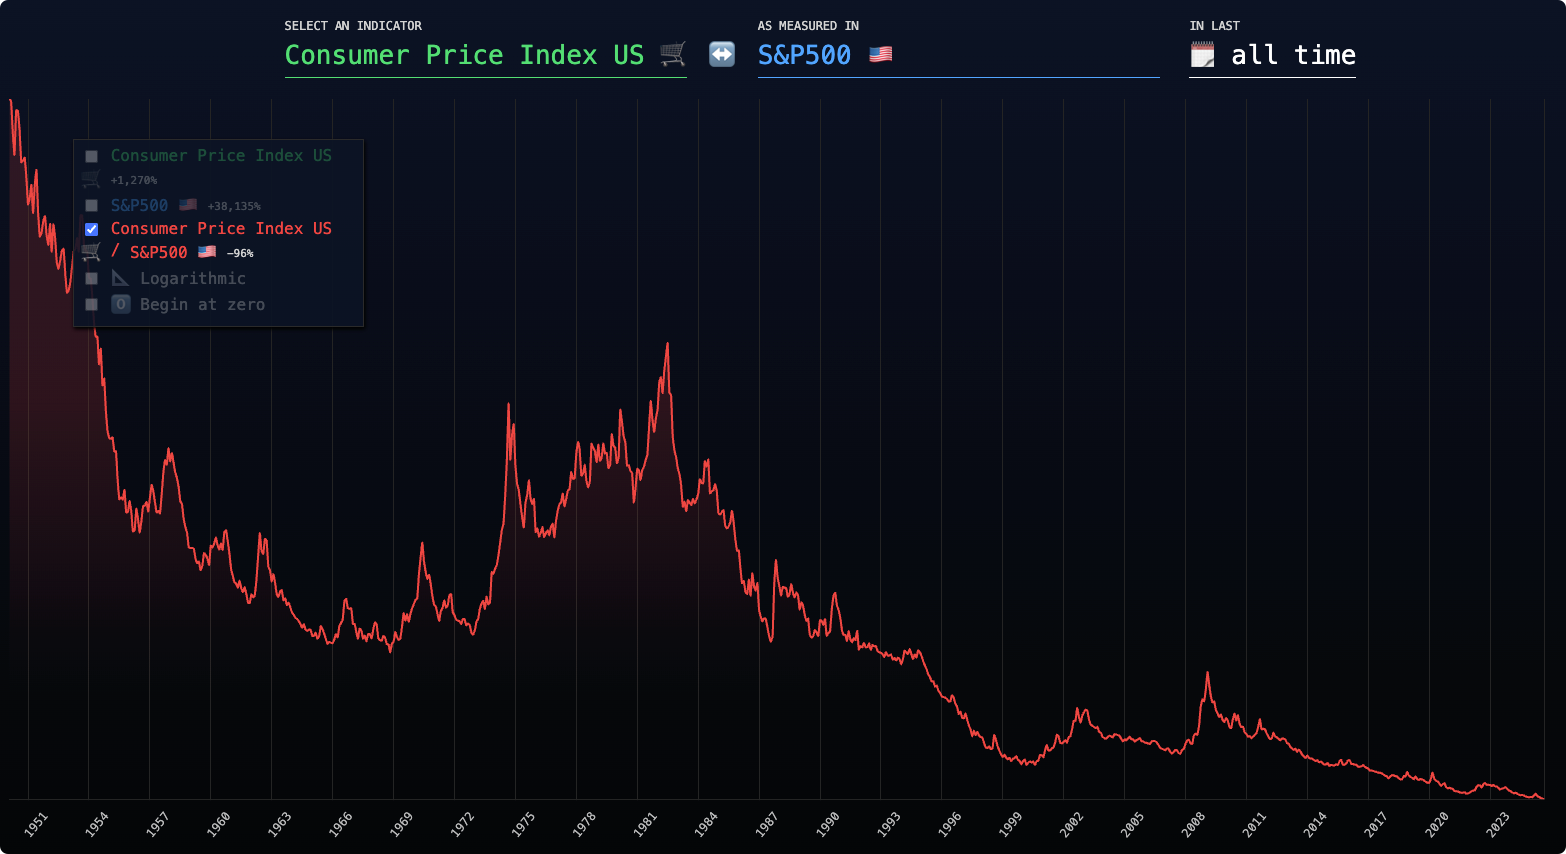Open the 'As measured in' S&P500 dropdown

pos(804,55)
